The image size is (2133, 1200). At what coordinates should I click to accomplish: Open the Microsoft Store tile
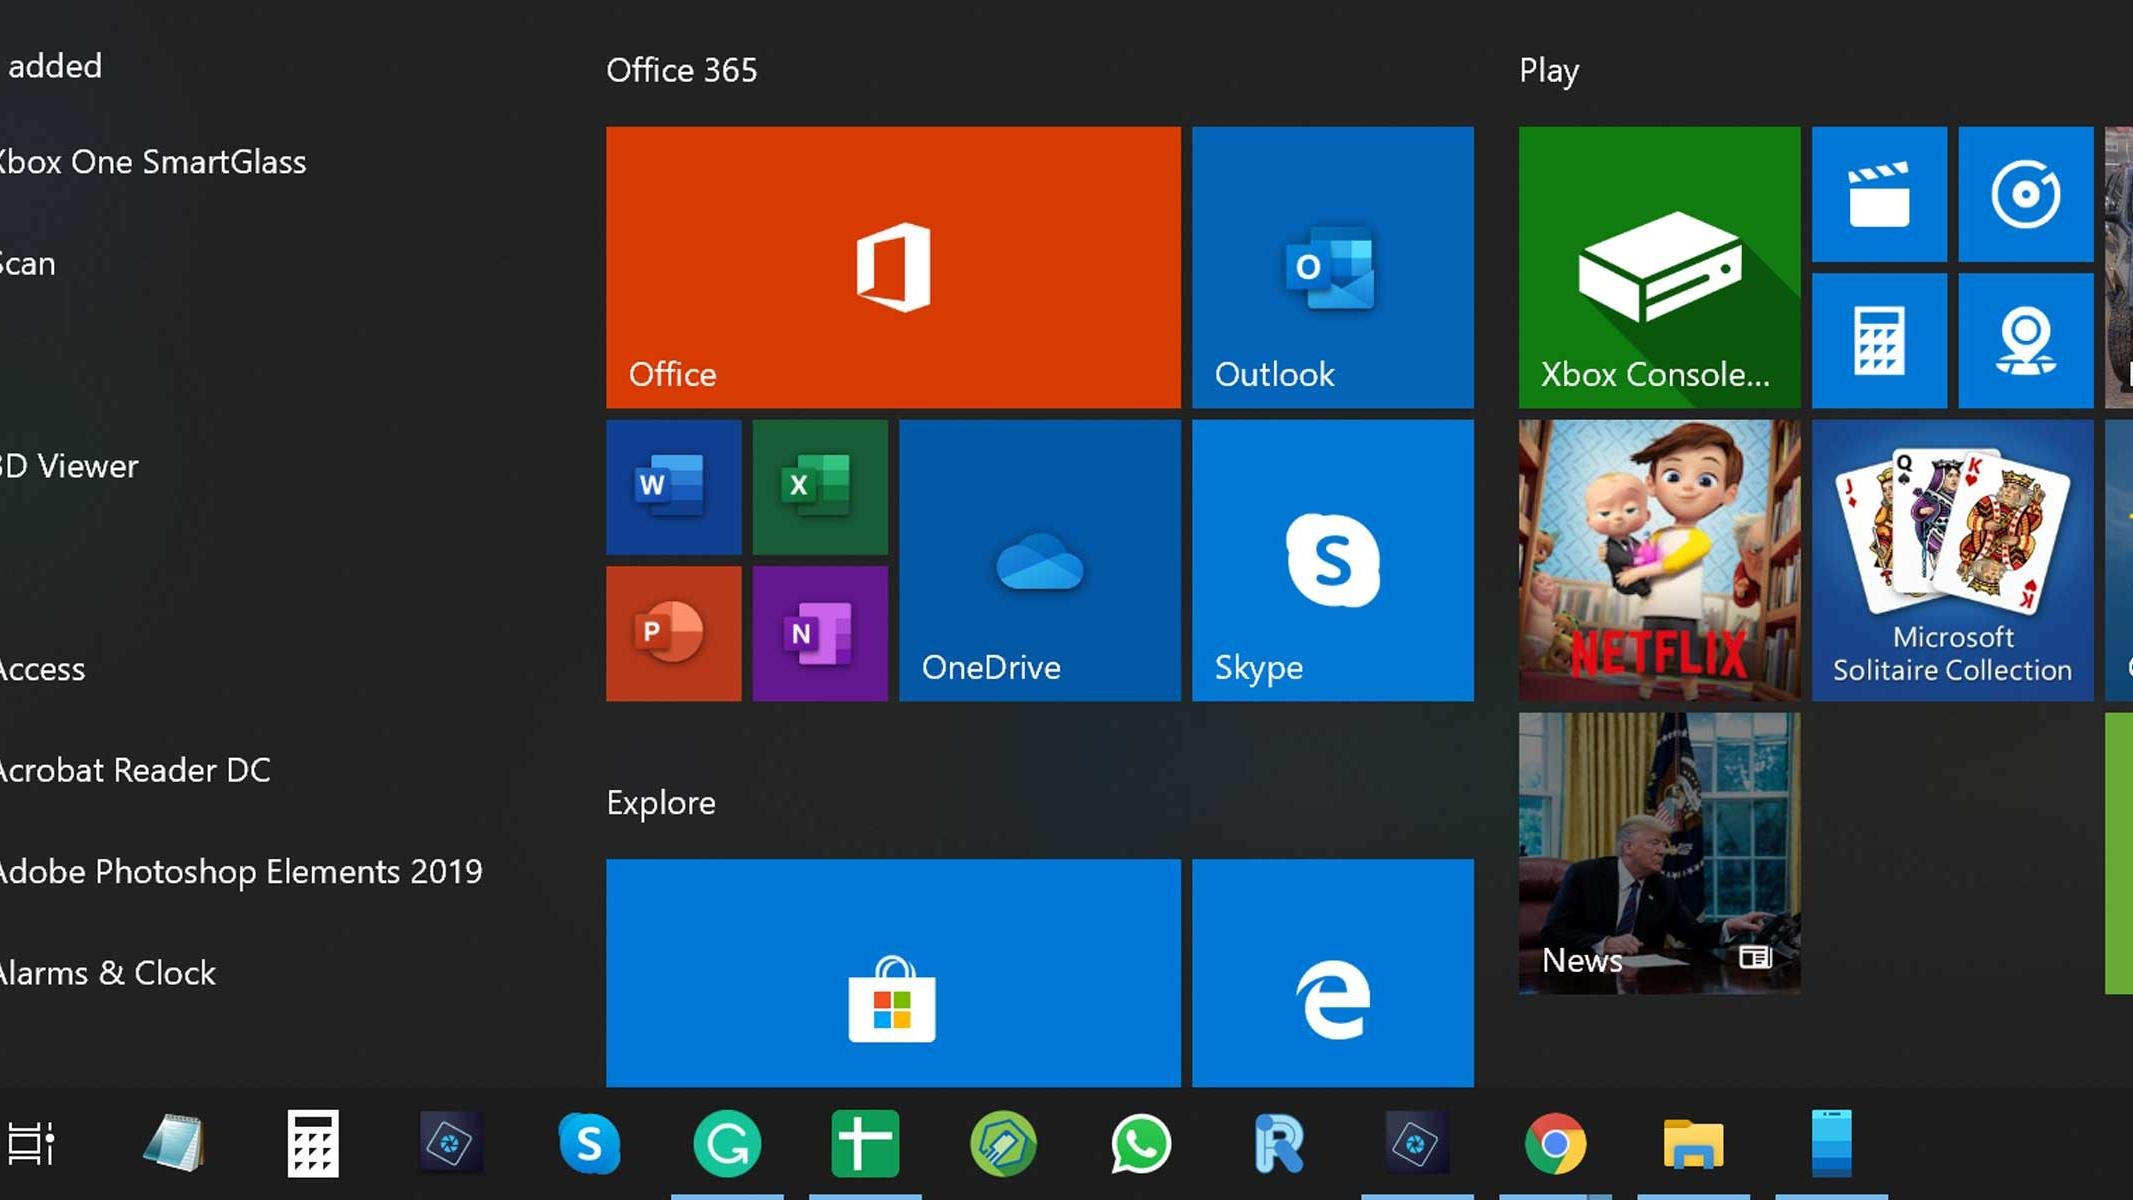893,973
